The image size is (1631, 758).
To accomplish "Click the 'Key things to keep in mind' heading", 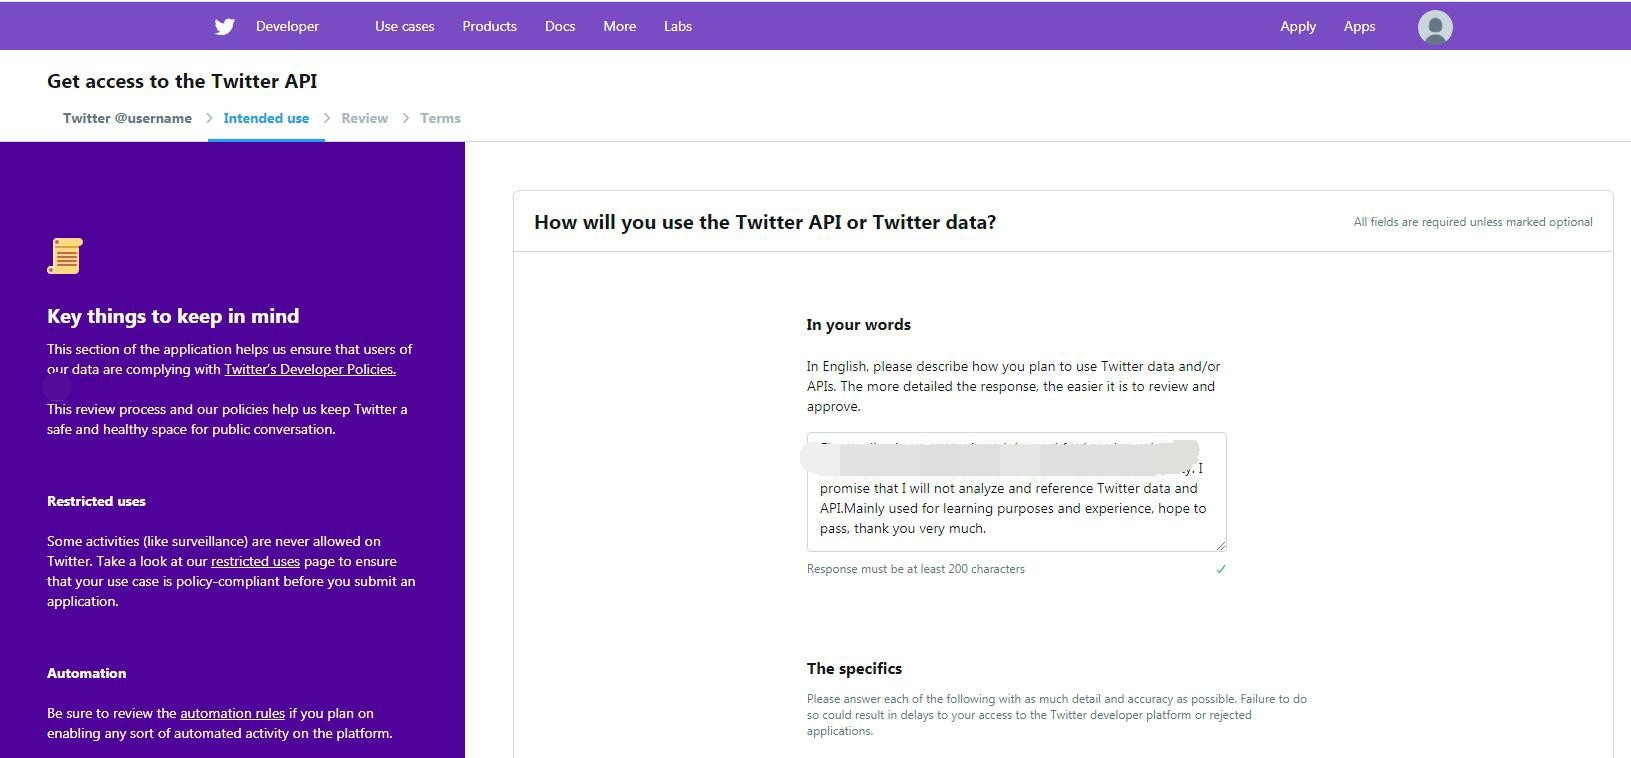I will pos(173,316).
